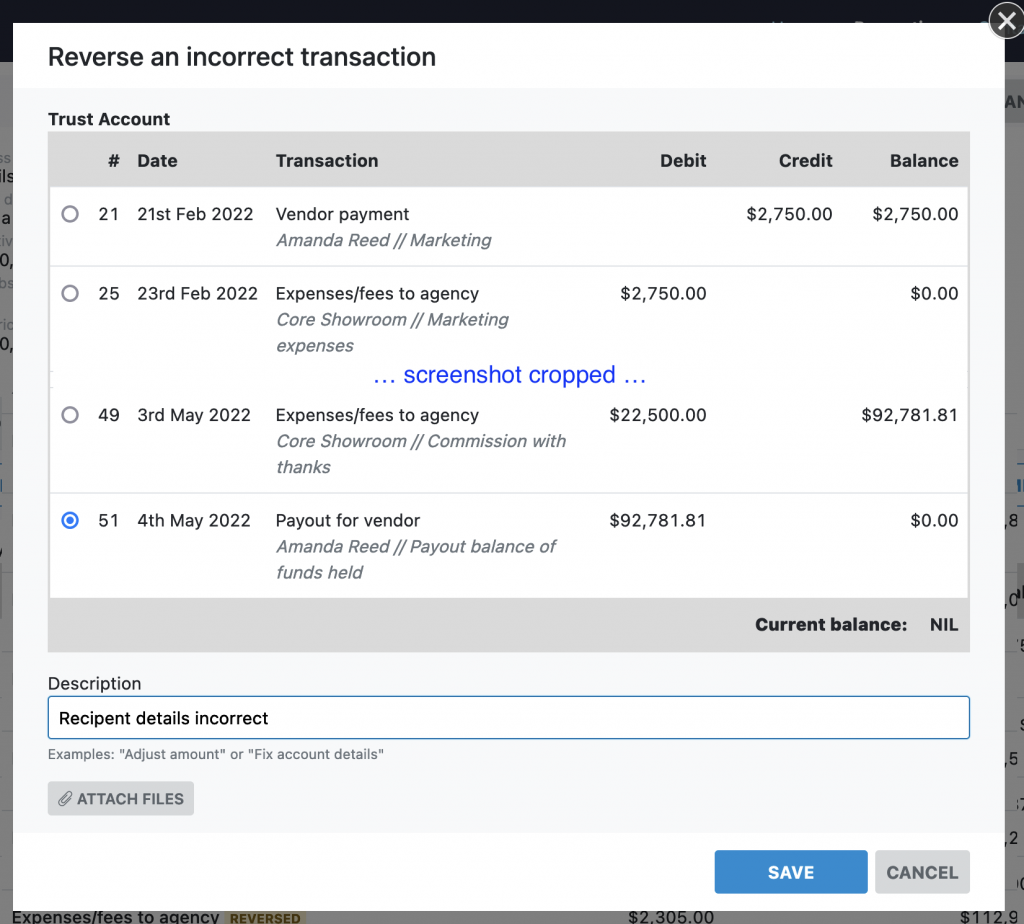The width and height of the screenshot is (1024, 924).
Task: Click the Balance column header
Action: point(923,161)
